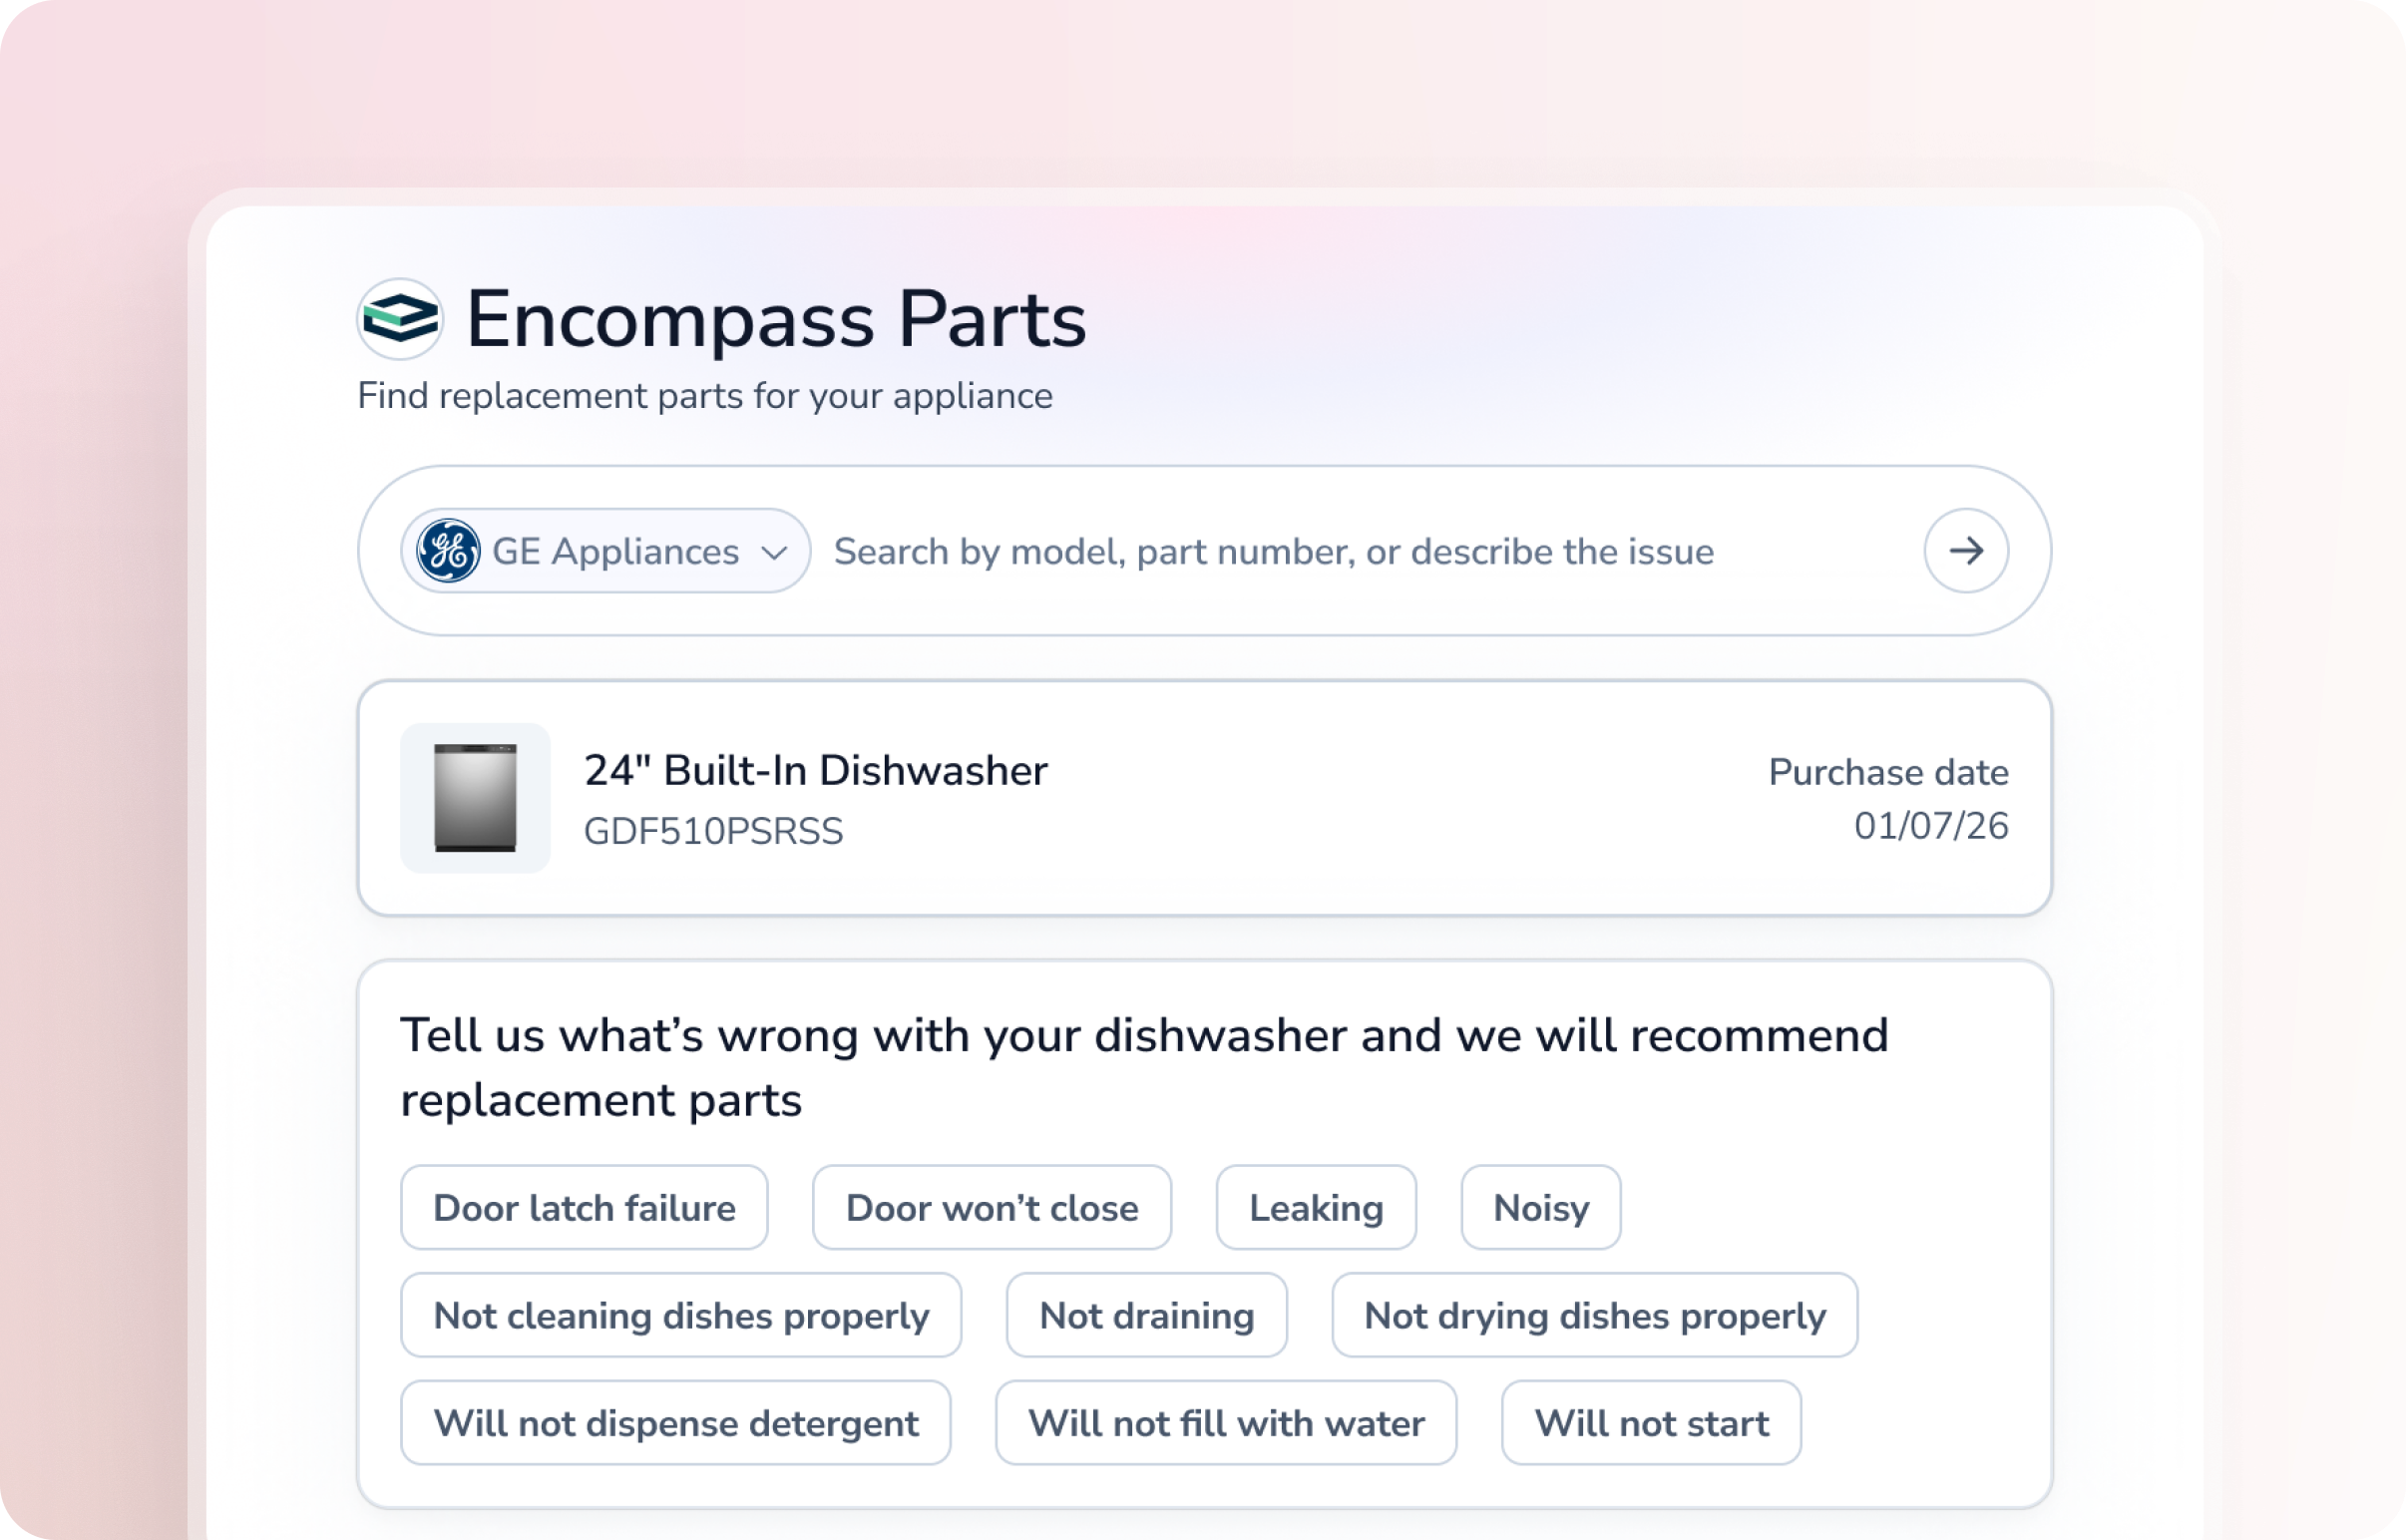Select Not cleaning dishes properly
The image size is (2406, 1540).
pyautogui.click(x=681, y=1315)
